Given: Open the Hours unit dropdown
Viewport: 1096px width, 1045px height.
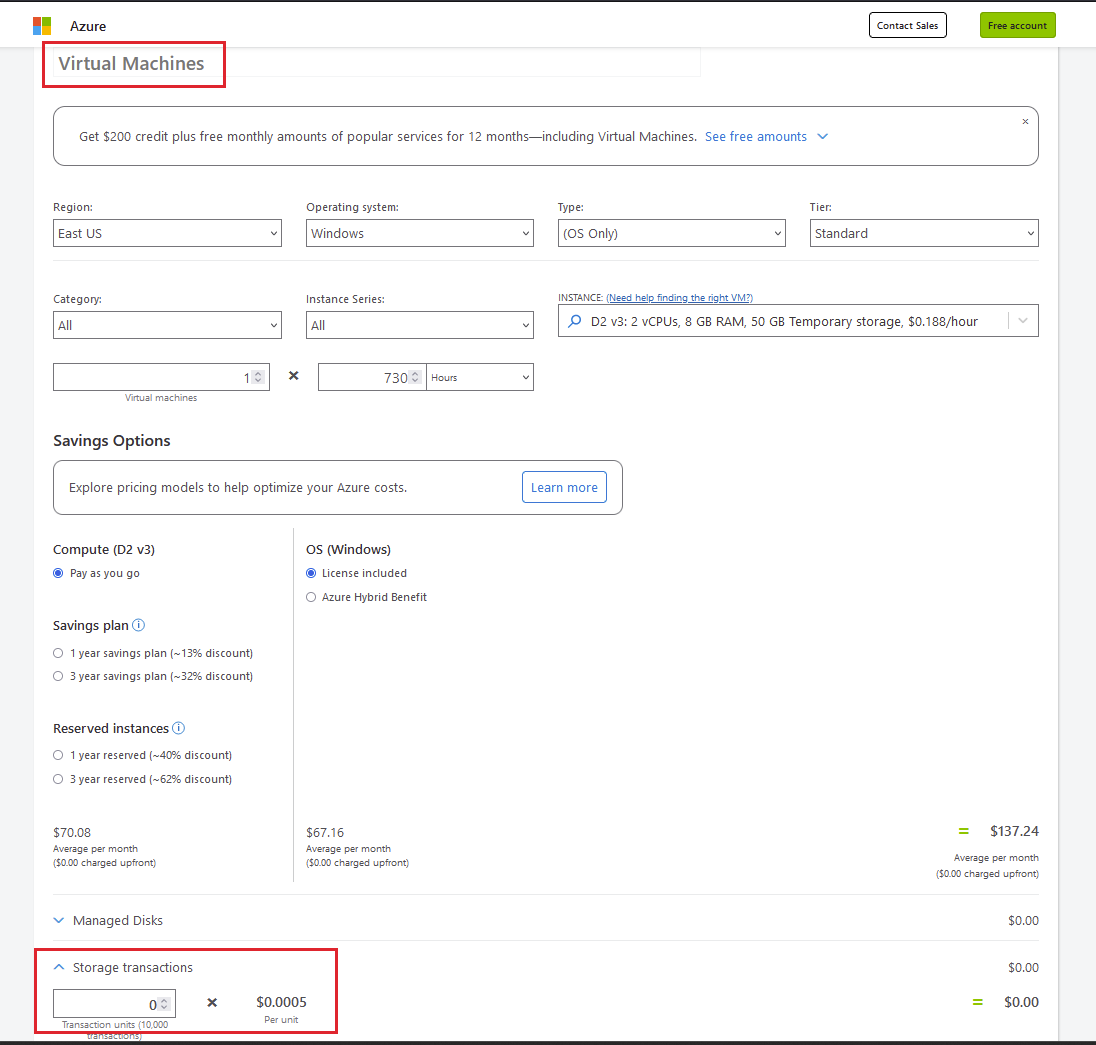Looking at the screenshot, I should pyautogui.click(x=480, y=377).
